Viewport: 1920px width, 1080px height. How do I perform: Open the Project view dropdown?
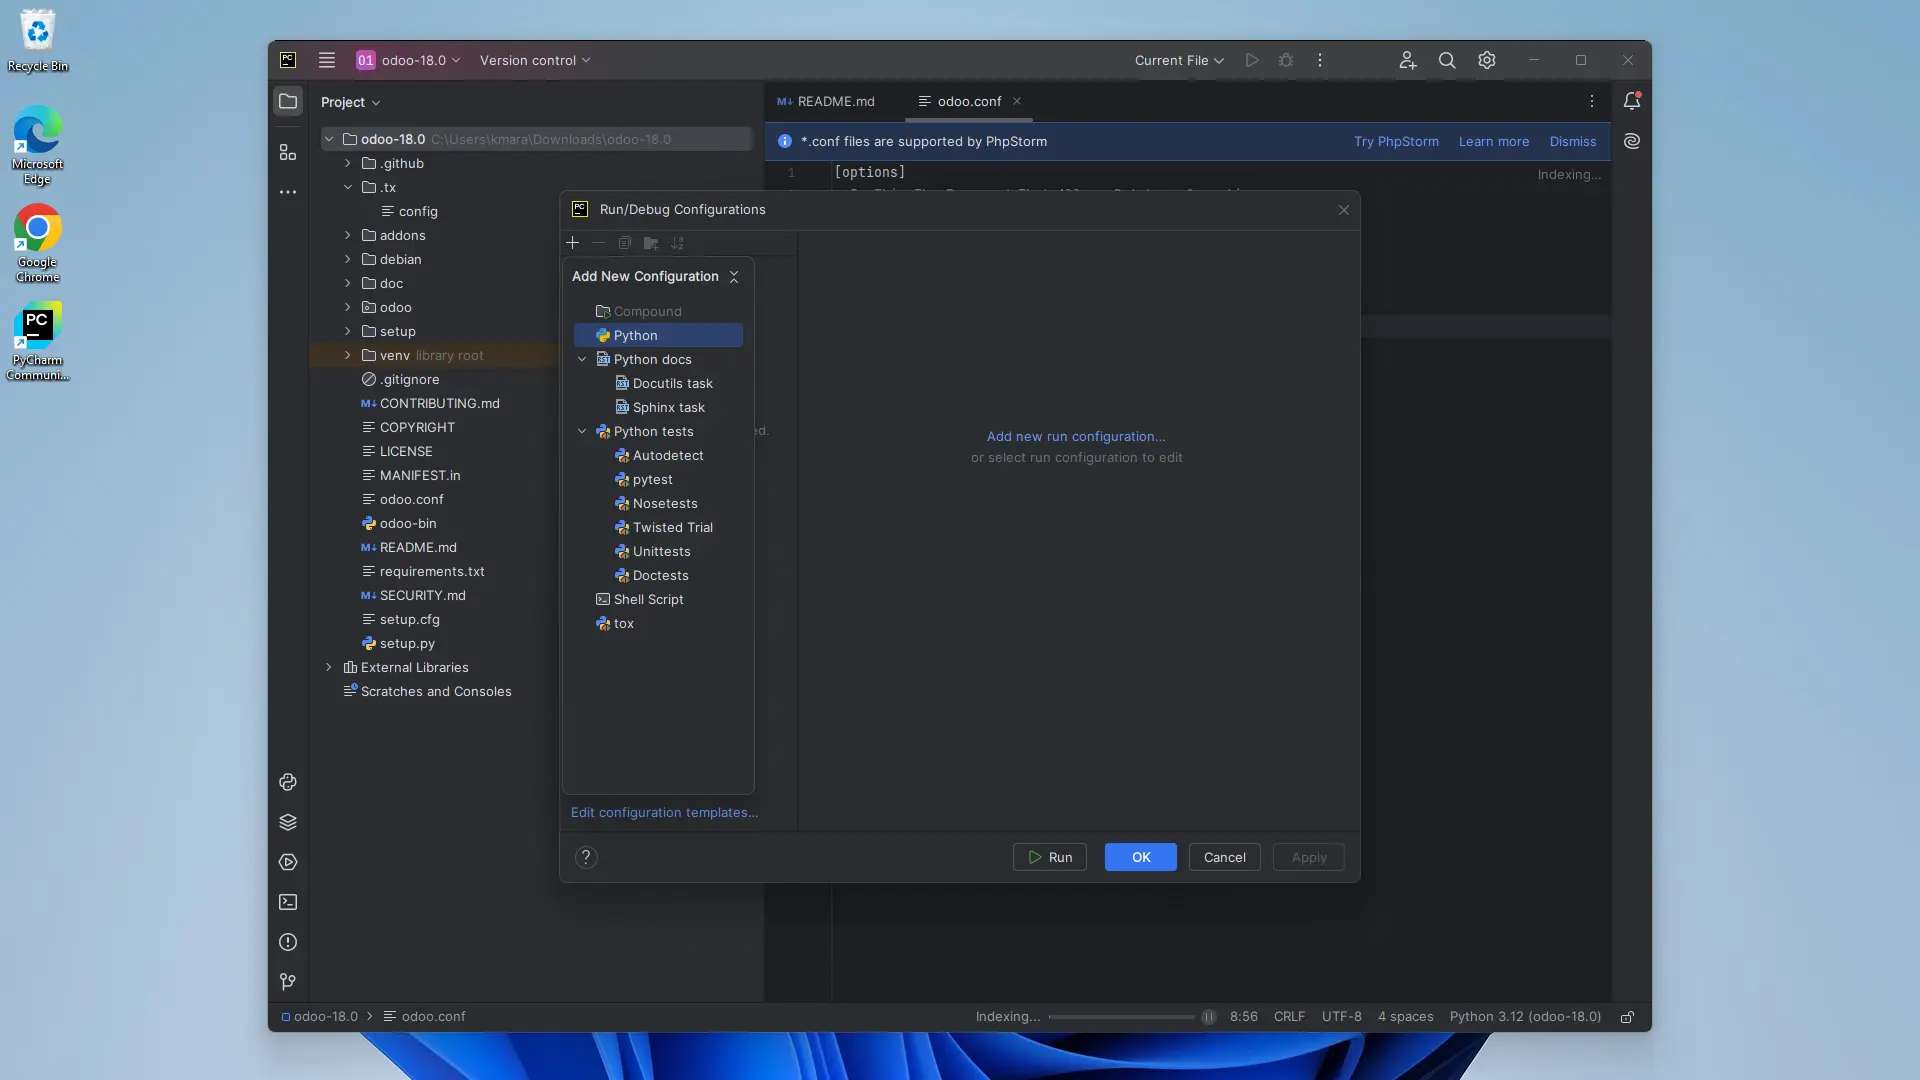pos(350,102)
